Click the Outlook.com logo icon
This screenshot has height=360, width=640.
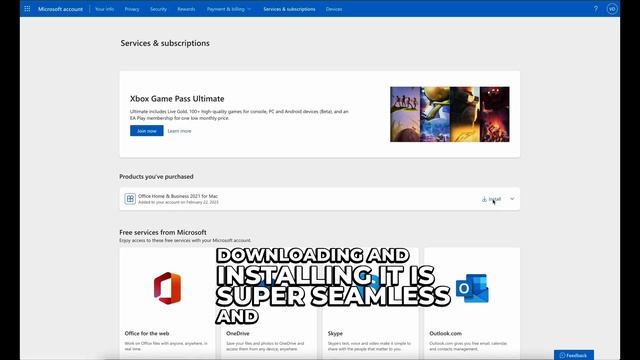tap(472, 288)
